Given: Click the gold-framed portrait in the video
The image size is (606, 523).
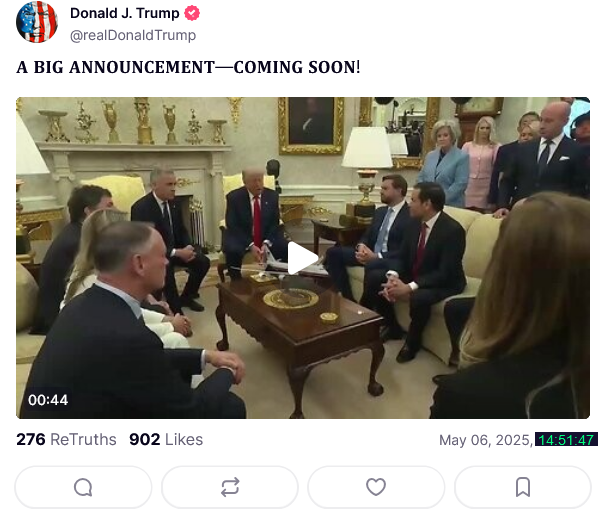Looking at the screenshot, I should [311, 125].
